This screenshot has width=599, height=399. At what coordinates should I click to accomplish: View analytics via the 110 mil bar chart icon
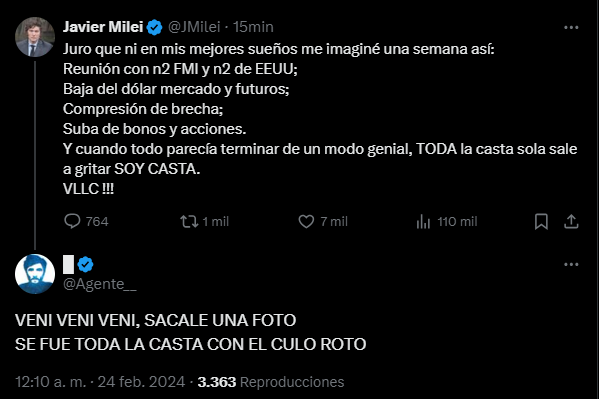(x=423, y=221)
